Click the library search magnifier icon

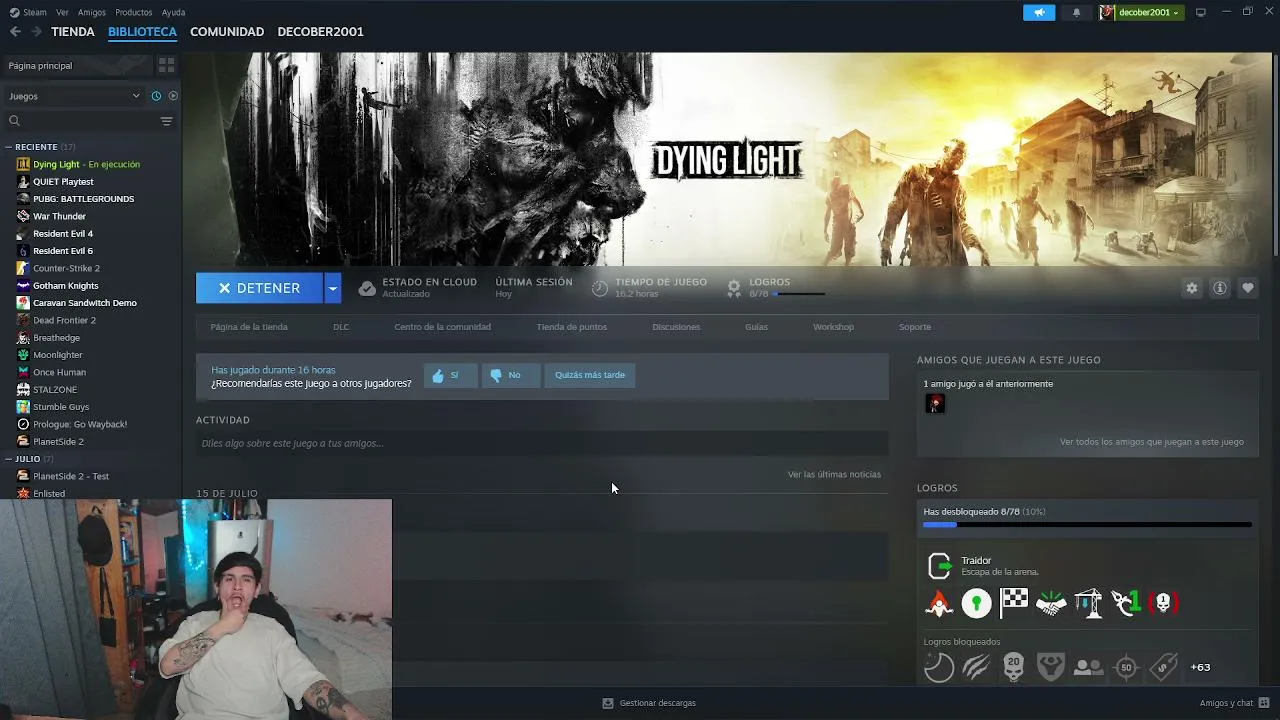pyautogui.click(x=14, y=121)
